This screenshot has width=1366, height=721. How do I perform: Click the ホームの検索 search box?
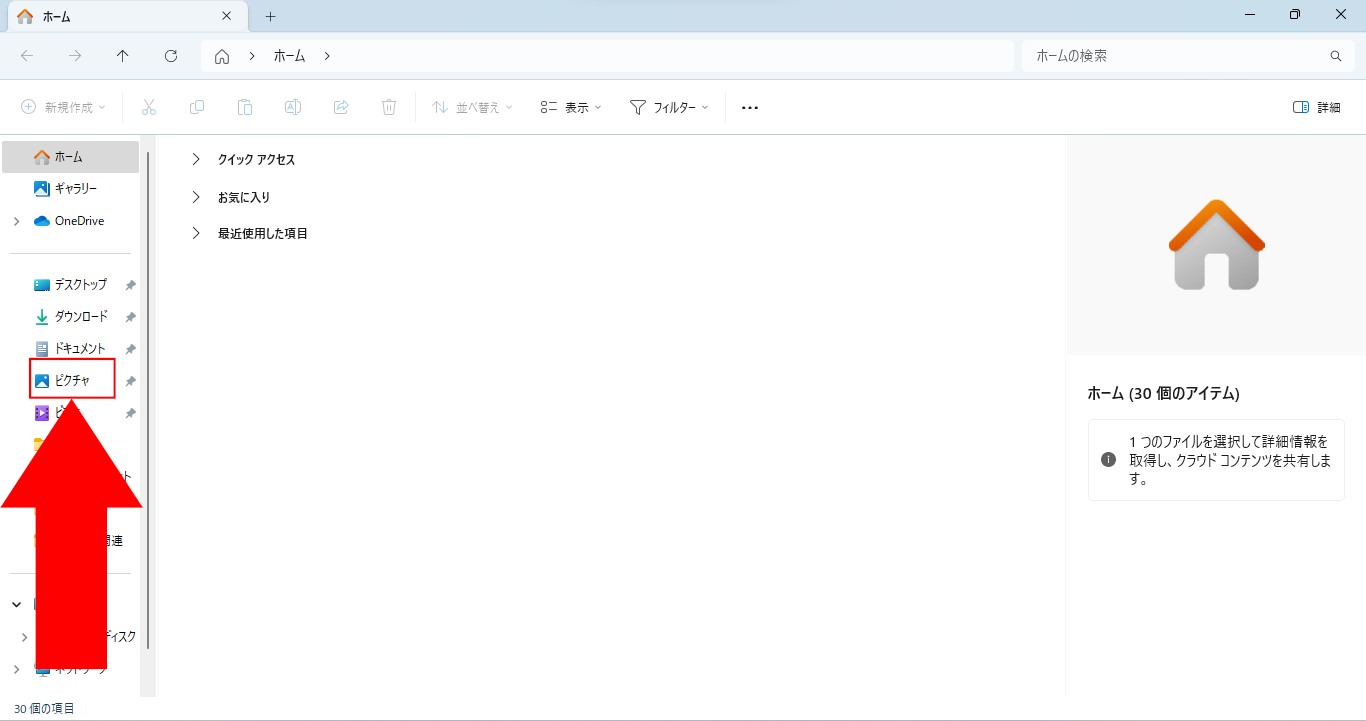[1175, 56]
